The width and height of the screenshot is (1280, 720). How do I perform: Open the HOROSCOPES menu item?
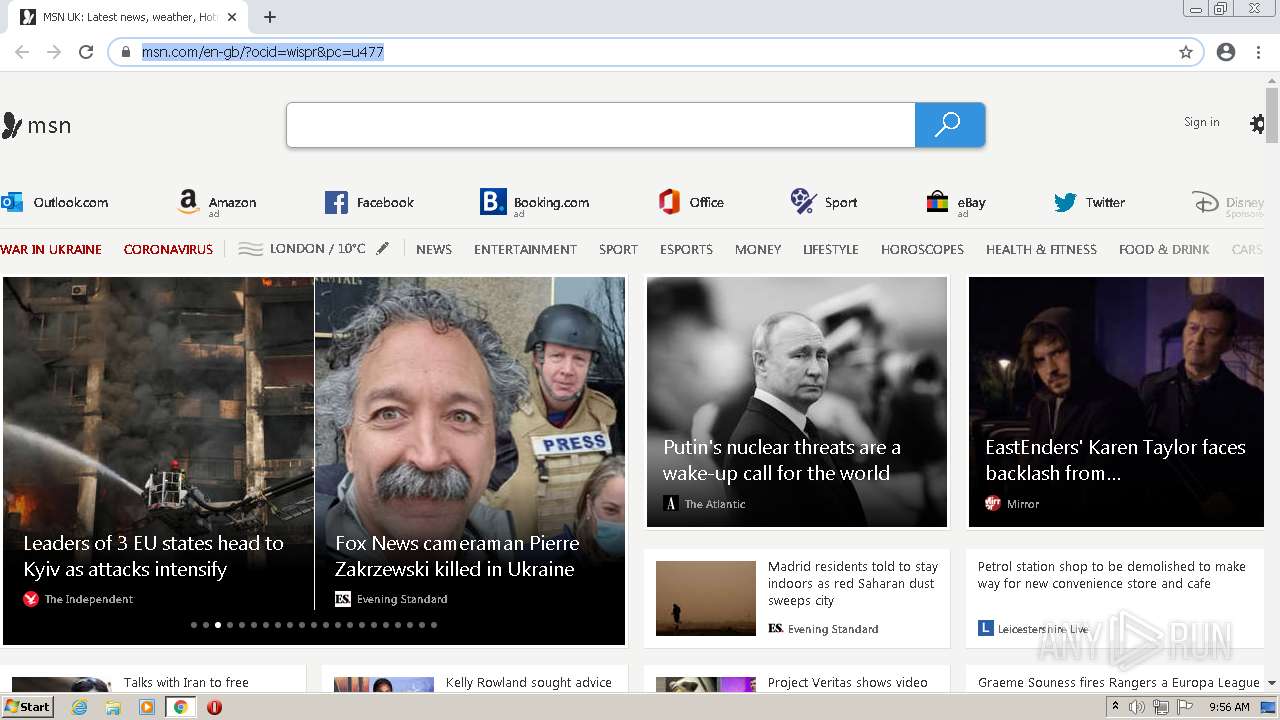click(922, 249)
